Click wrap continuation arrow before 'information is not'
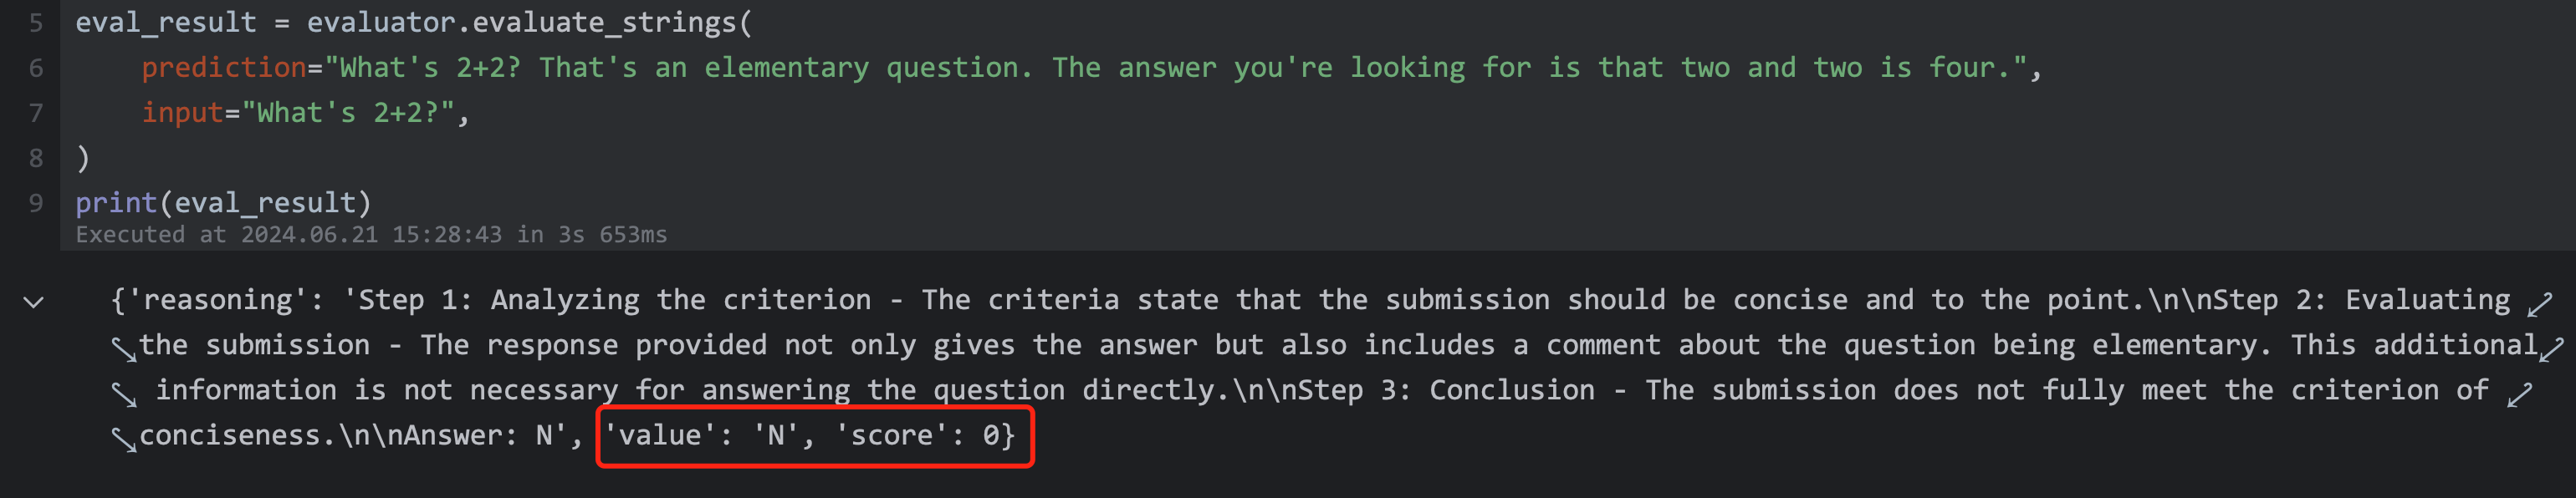Screen dimensions: 2576x498 [x=124, y=394]
